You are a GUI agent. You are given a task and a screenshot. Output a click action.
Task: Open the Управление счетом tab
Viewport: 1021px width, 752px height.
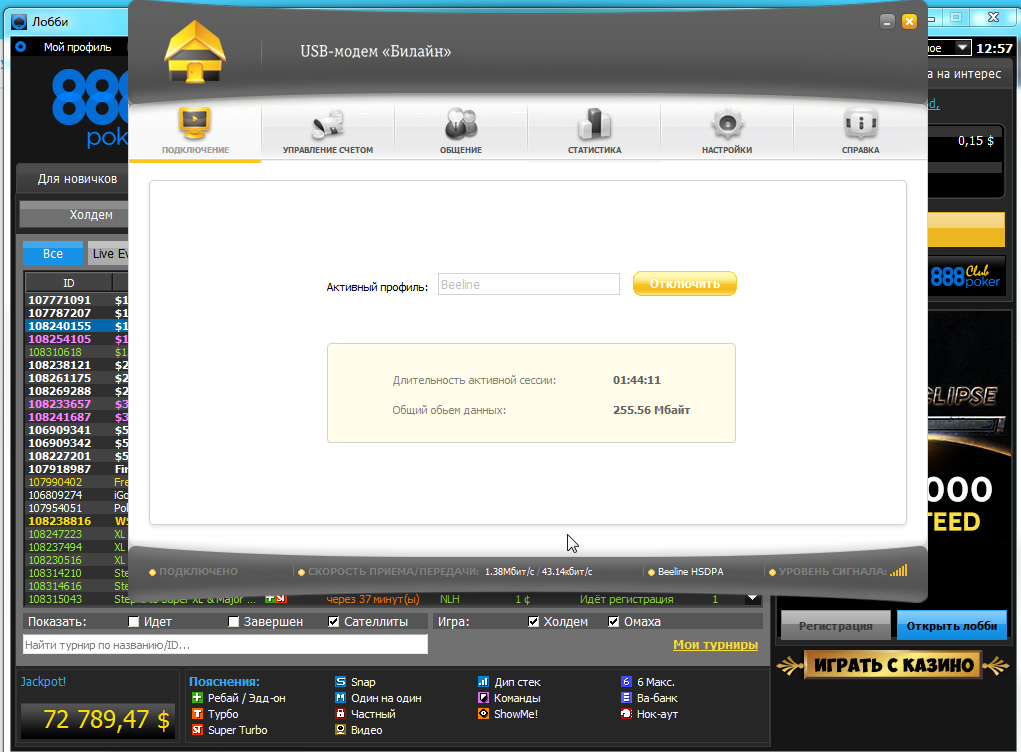tap(328, 132)
